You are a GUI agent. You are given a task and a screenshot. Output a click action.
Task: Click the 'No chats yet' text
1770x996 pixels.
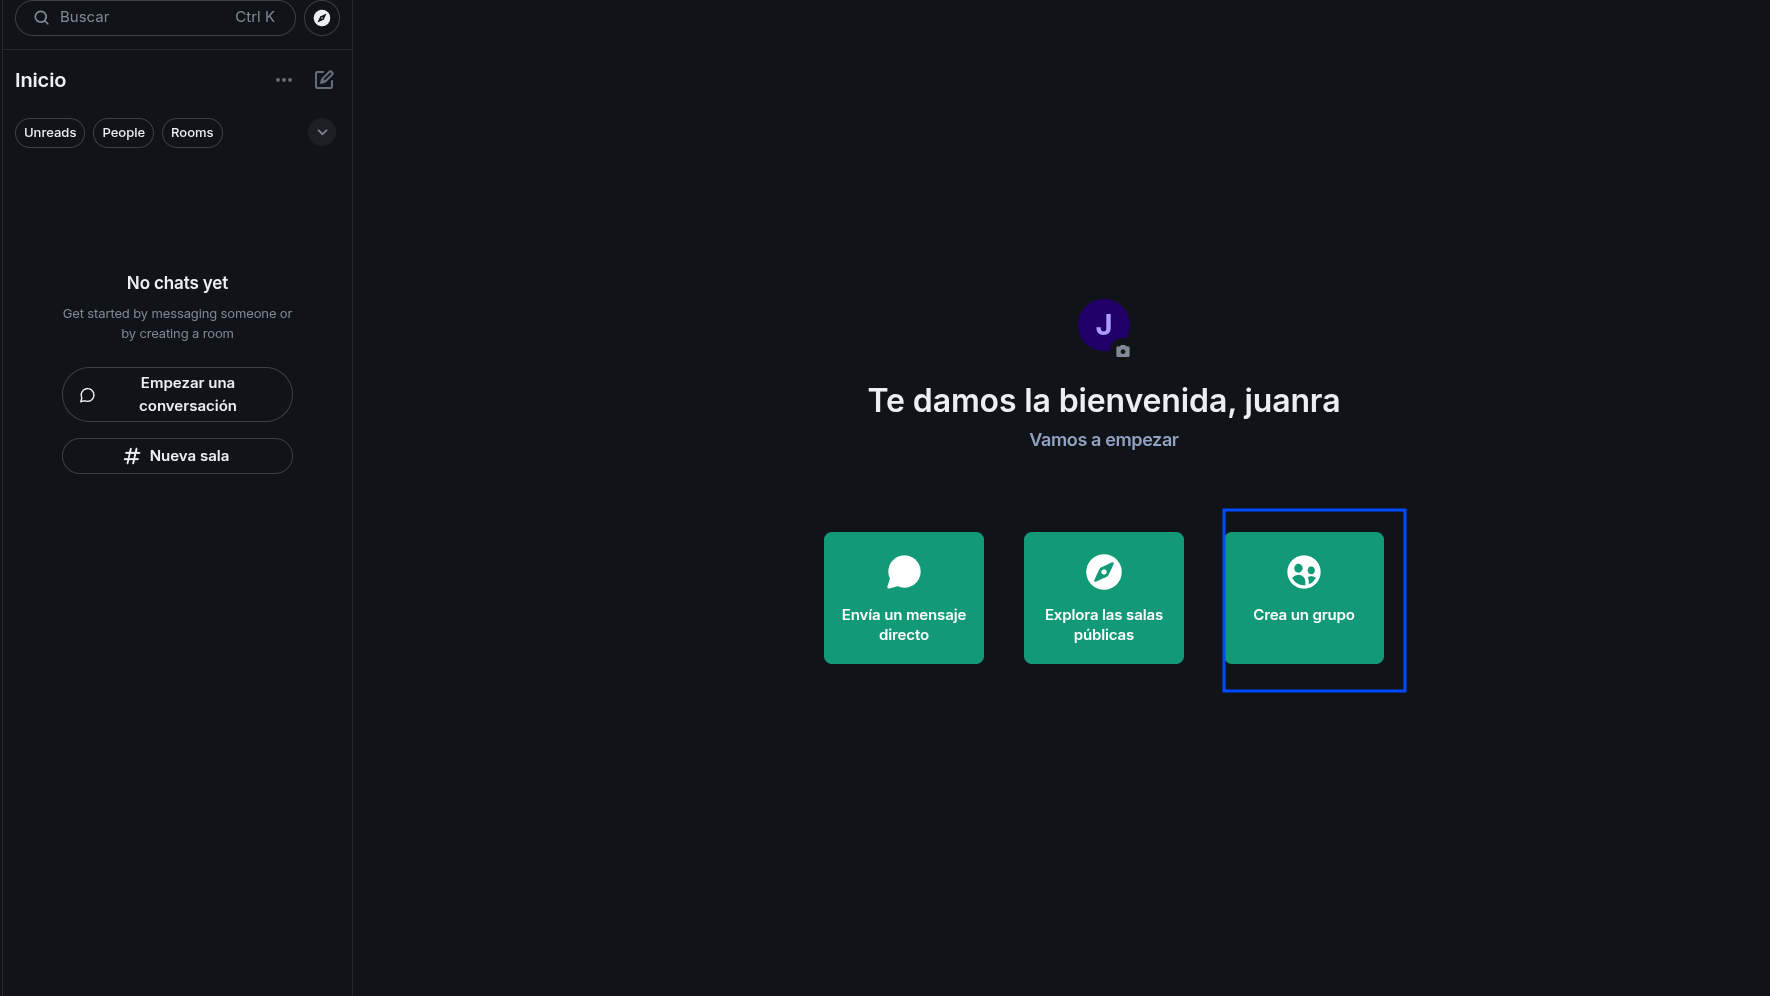[177, 283]
